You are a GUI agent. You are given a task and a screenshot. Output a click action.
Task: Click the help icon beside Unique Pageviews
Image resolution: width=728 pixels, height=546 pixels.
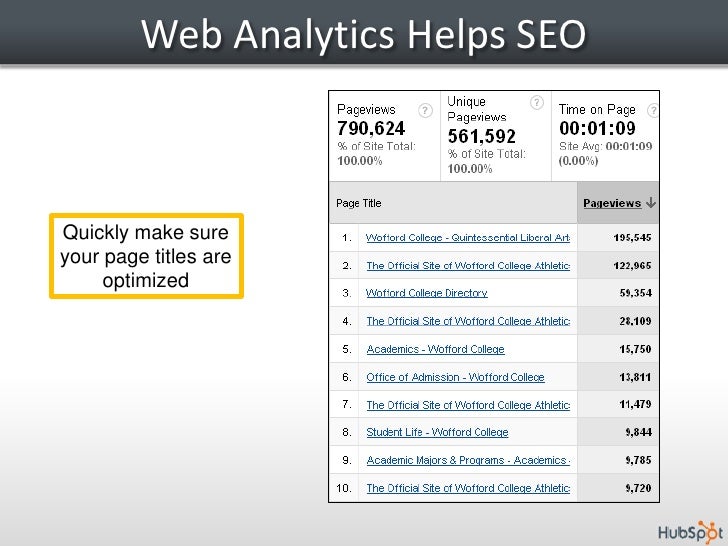tap(537, 103)
